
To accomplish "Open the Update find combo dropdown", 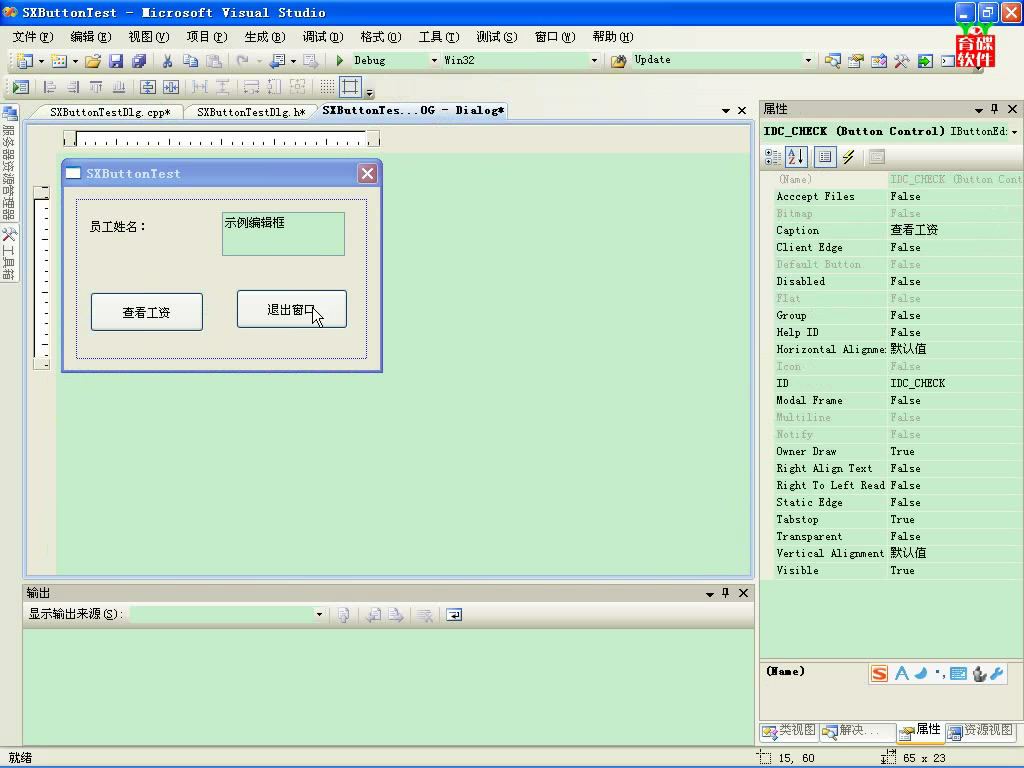I will (x=808, y=60).
